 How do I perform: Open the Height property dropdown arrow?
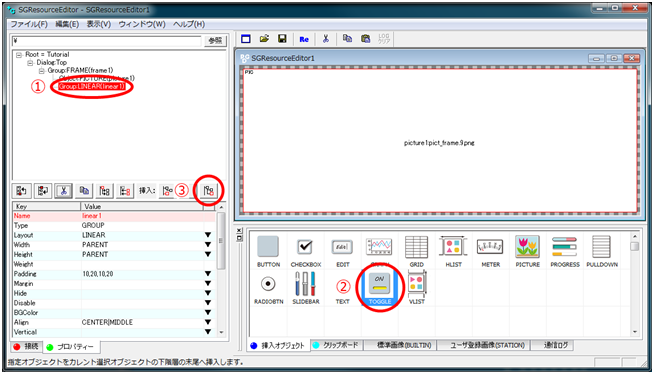[208, 254]
